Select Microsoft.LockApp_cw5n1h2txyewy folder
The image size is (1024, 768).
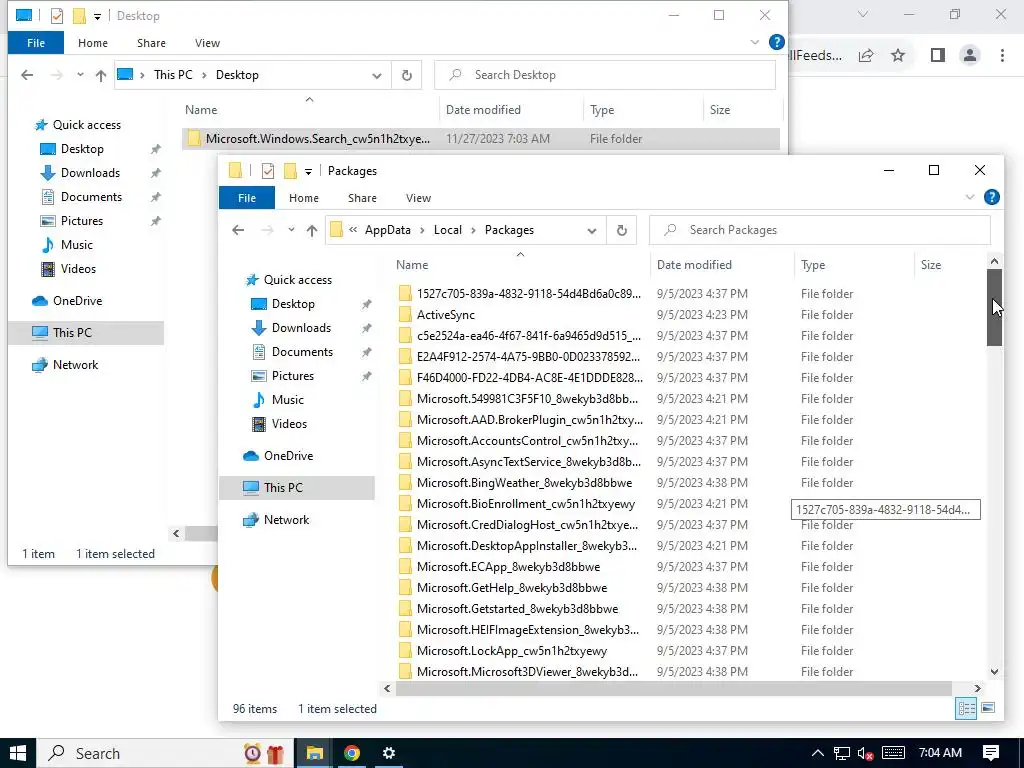[512, 650]
